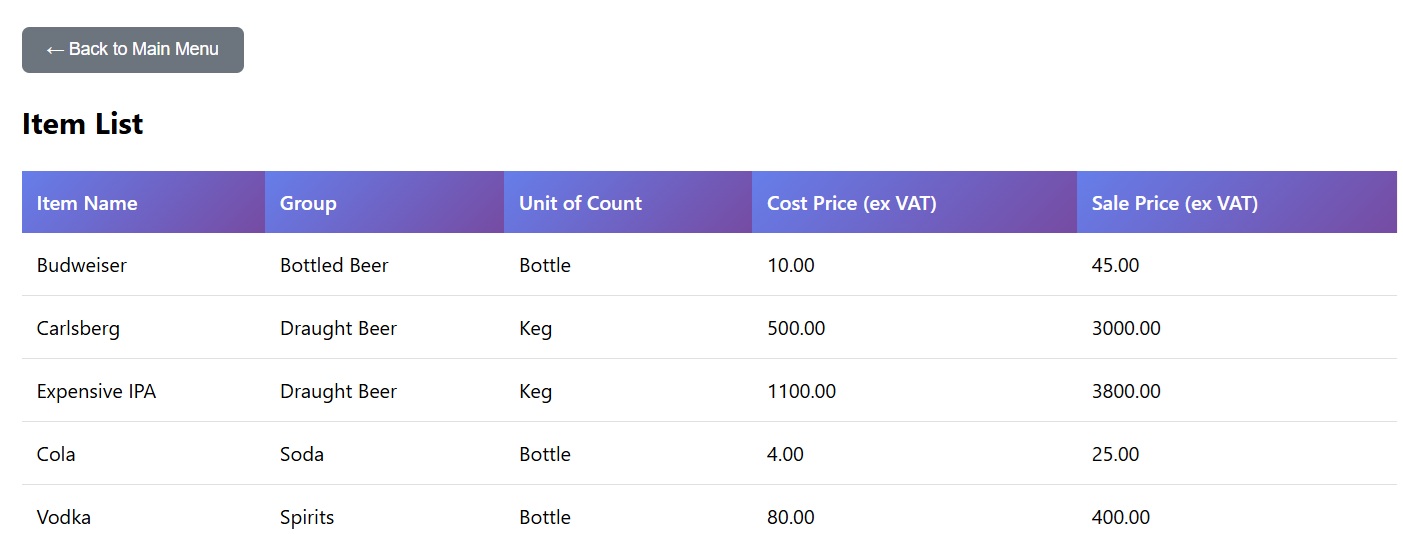Click Carlsberg's Draught Beer group cell
Viewport: 1403px width, 545px height.
pos(338,328)
